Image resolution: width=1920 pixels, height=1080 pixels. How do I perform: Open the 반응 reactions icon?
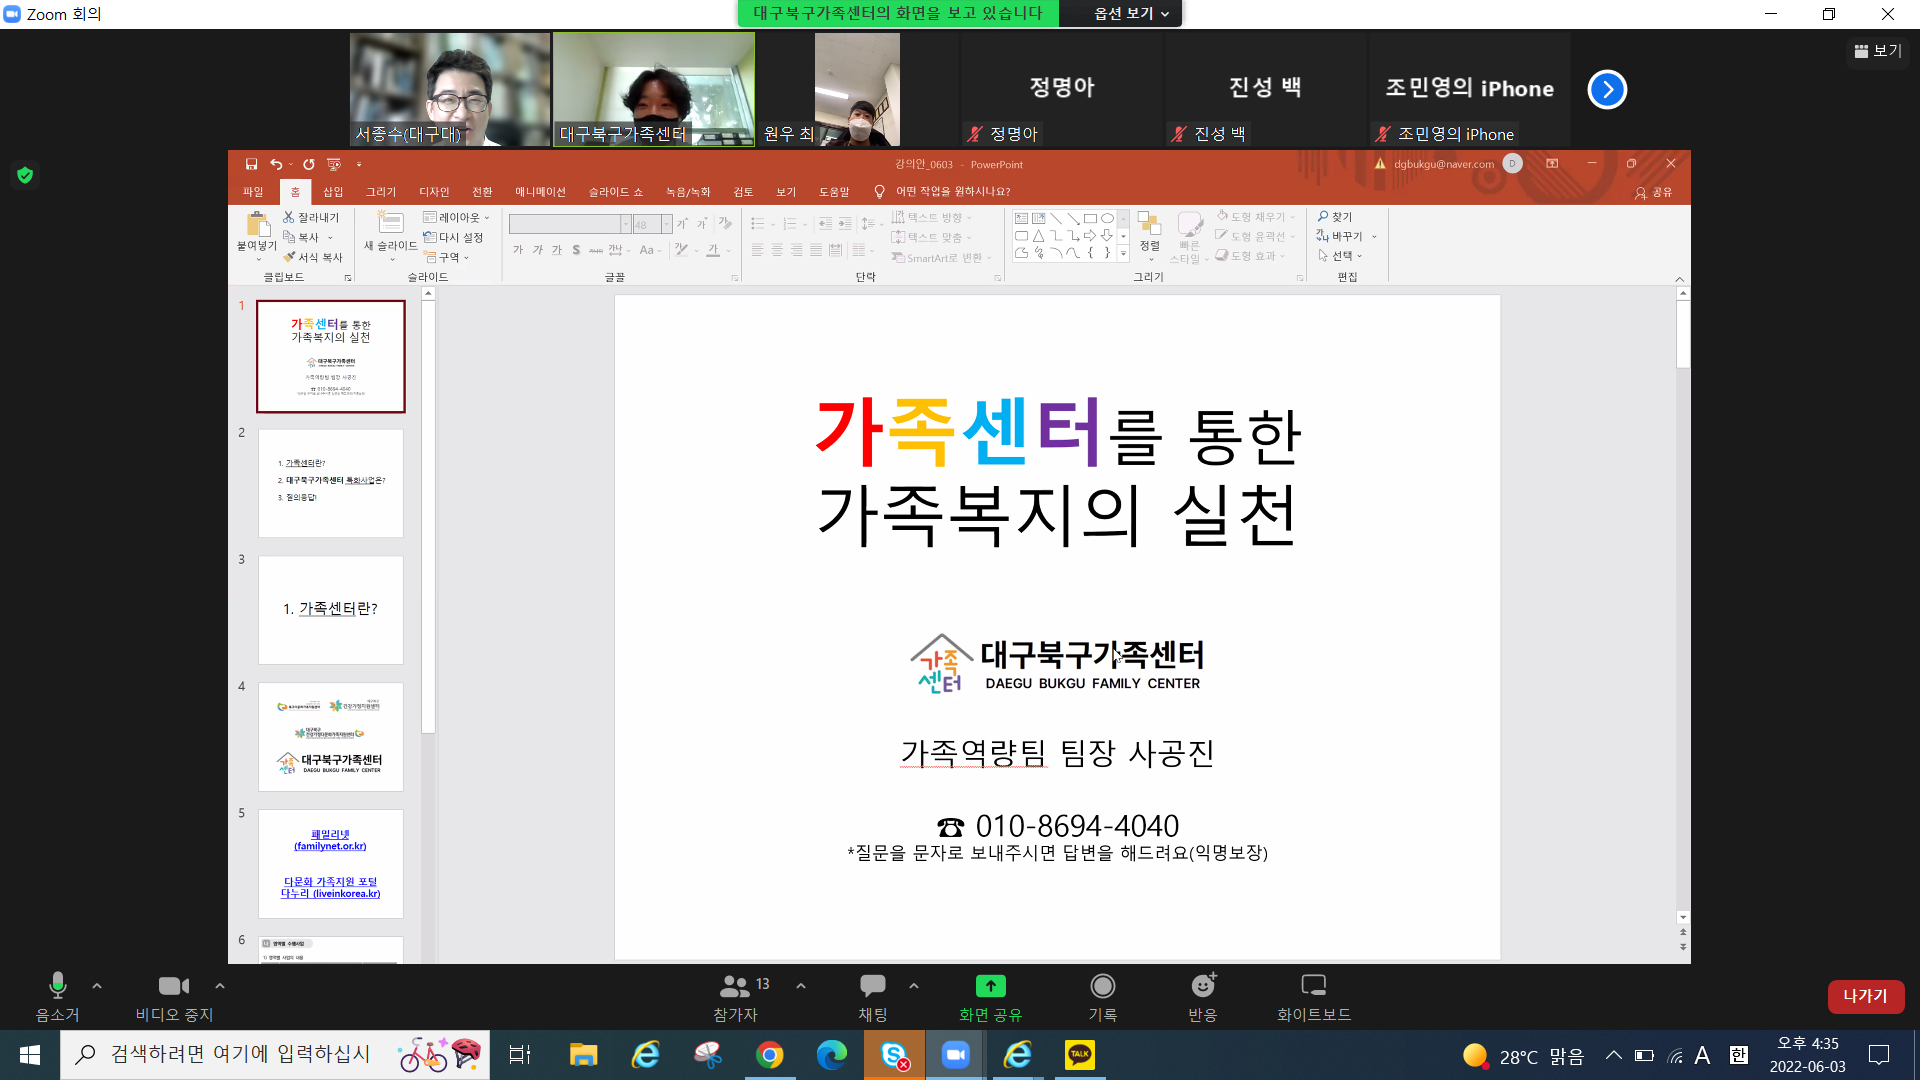tap(1203, 986)
